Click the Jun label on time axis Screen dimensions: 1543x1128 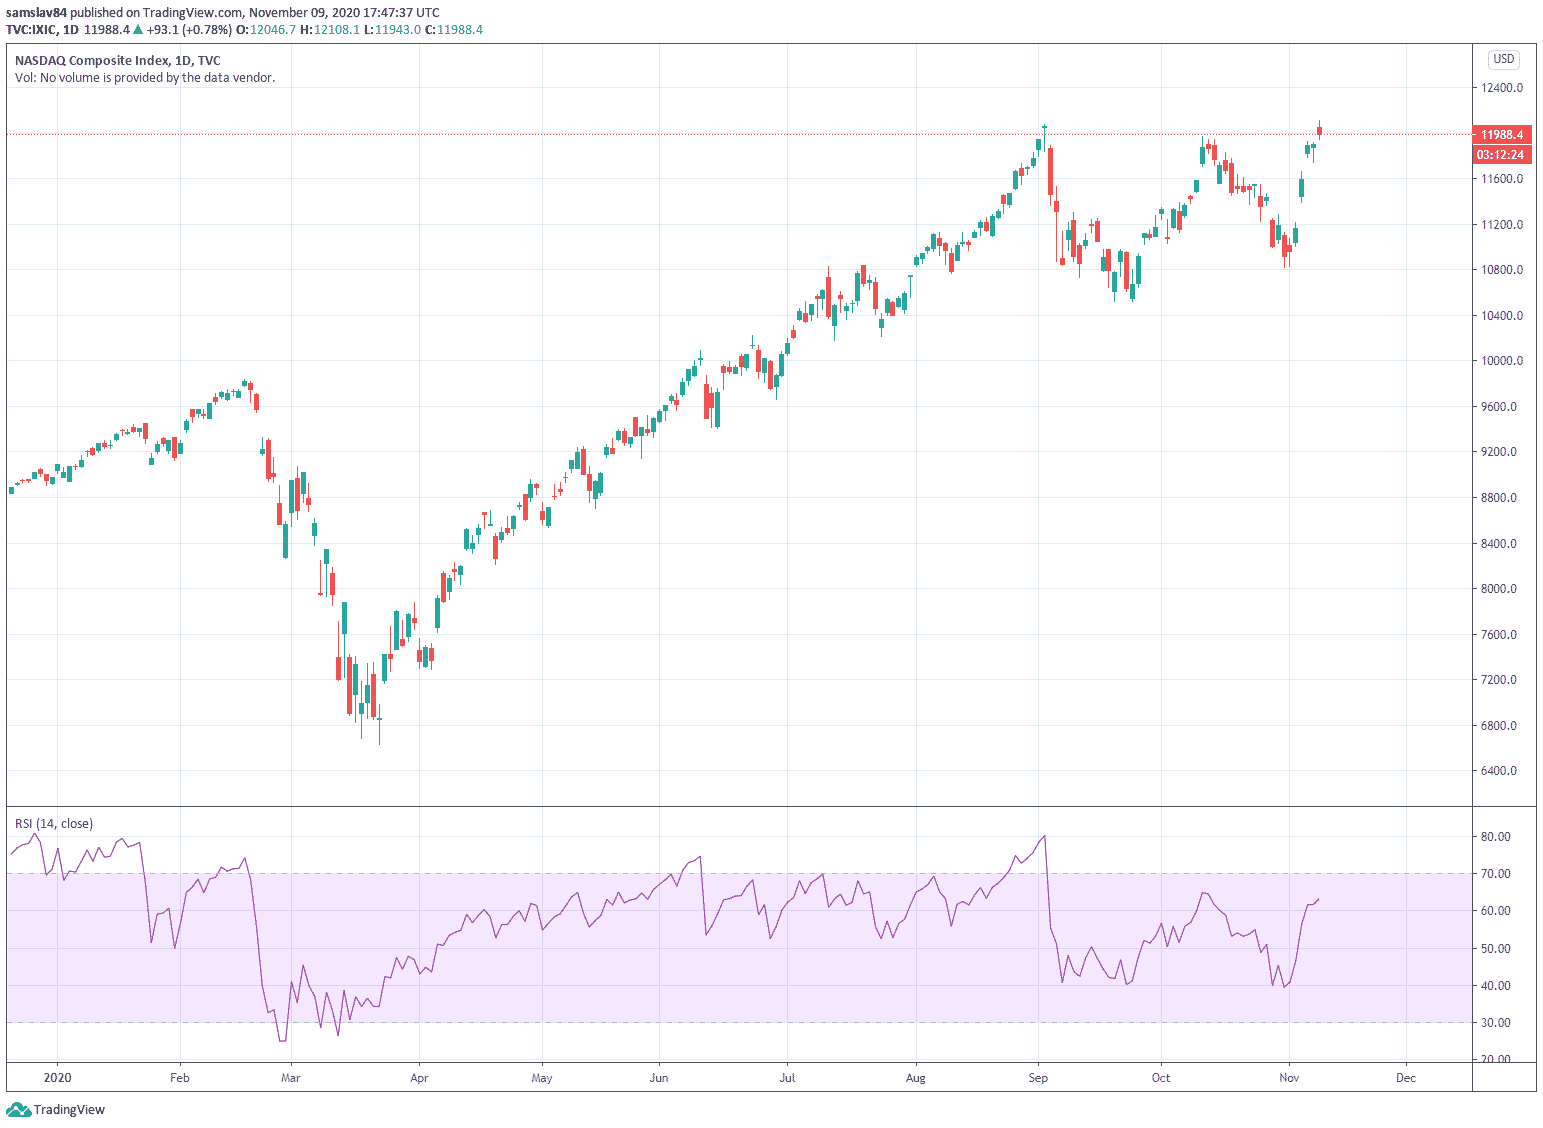point(659,1078)
